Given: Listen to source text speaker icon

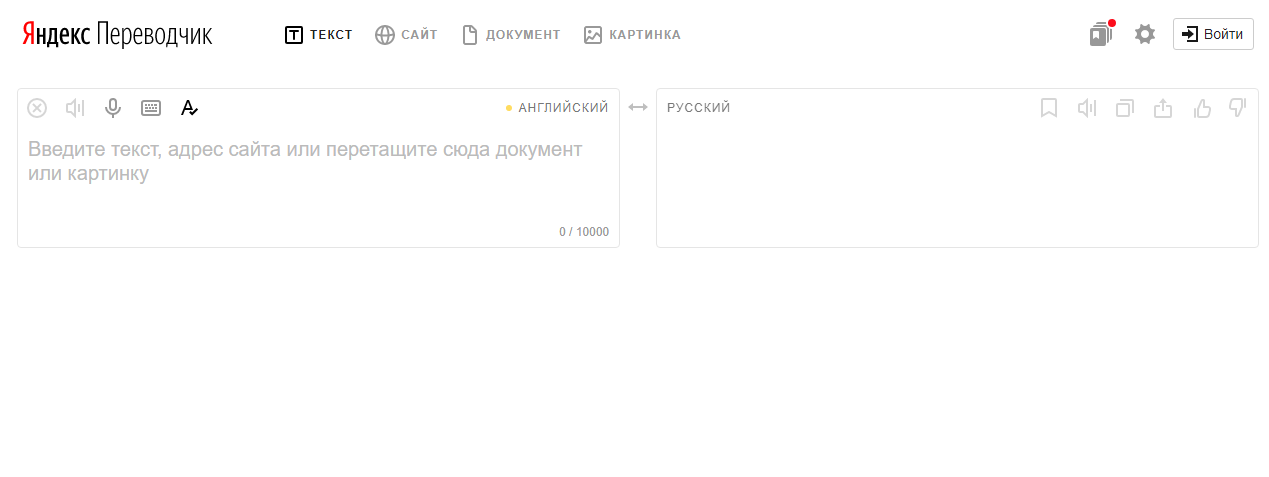Looking at the screenshot, I should 75,108.
